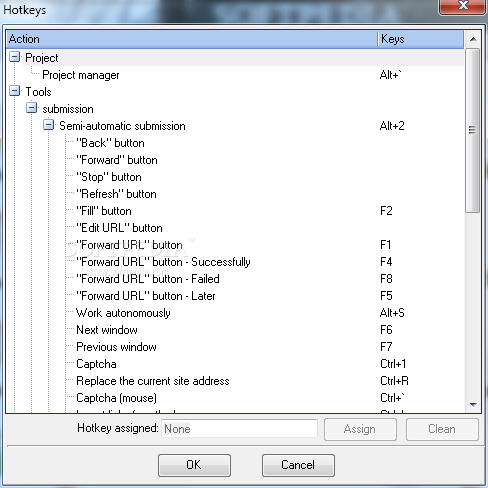Click the vertical scrollbar thumb
Screen dimensions: 488x488
[x=472, y=130]
